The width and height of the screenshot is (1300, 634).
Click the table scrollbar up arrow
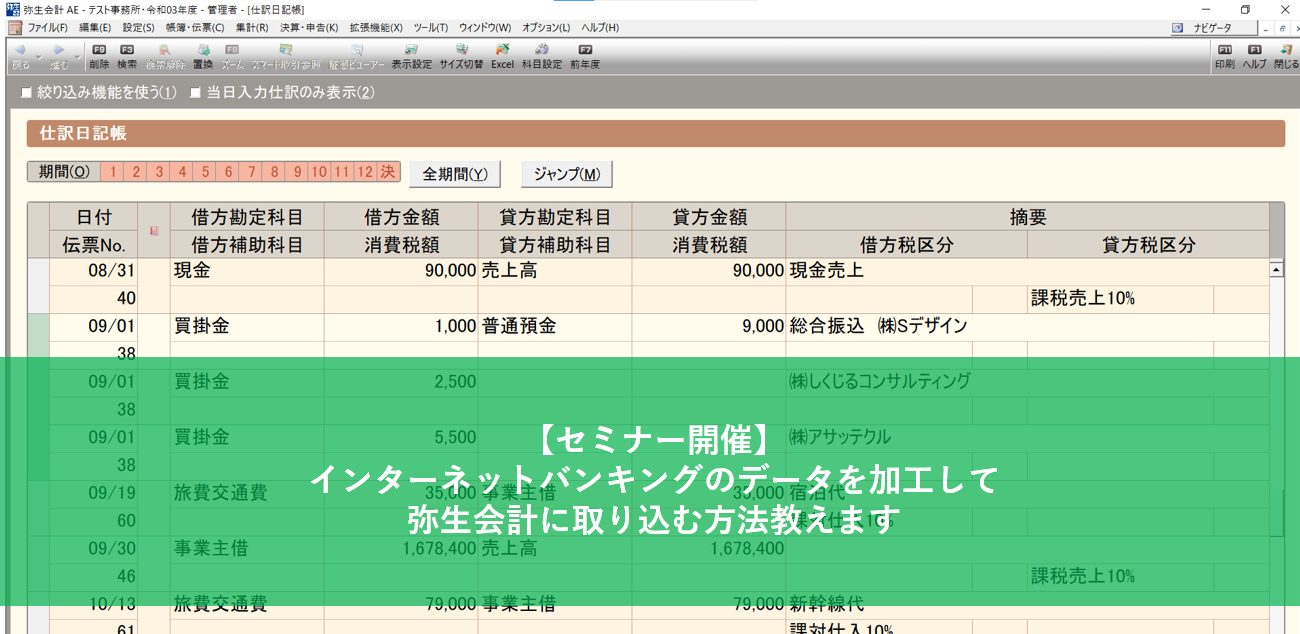point(1276,270)
